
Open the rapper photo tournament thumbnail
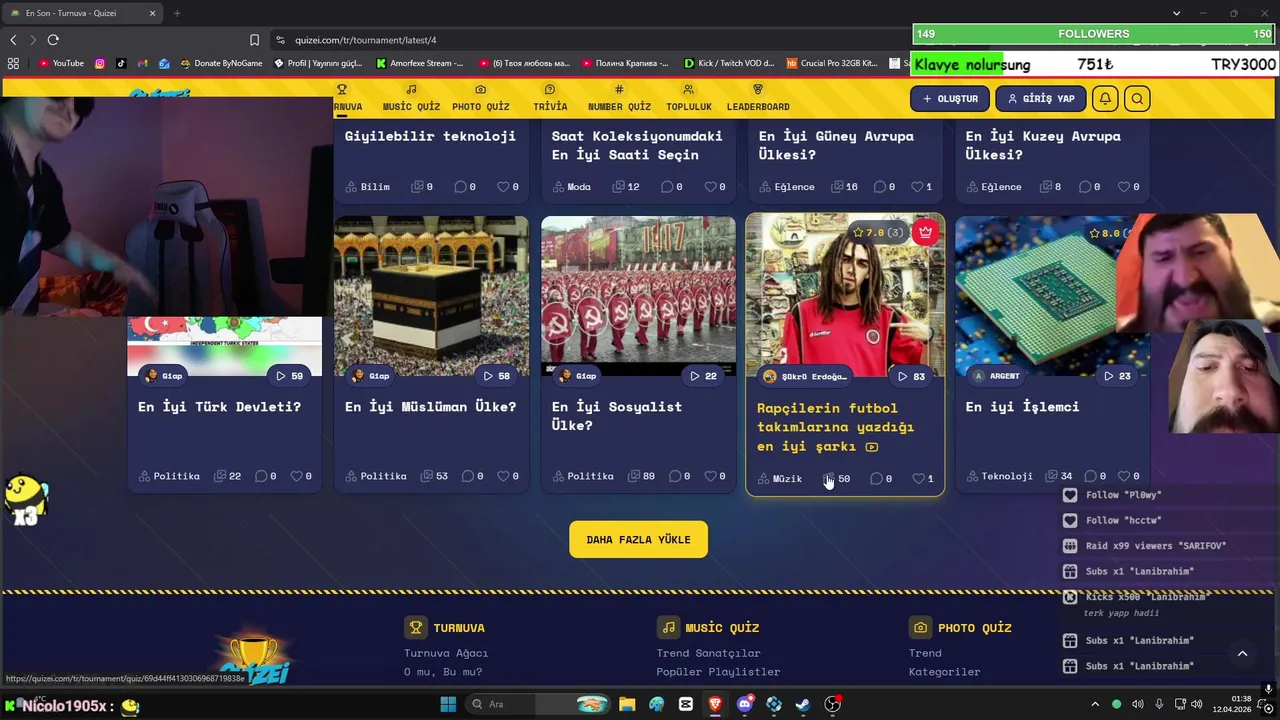point(845,296)
